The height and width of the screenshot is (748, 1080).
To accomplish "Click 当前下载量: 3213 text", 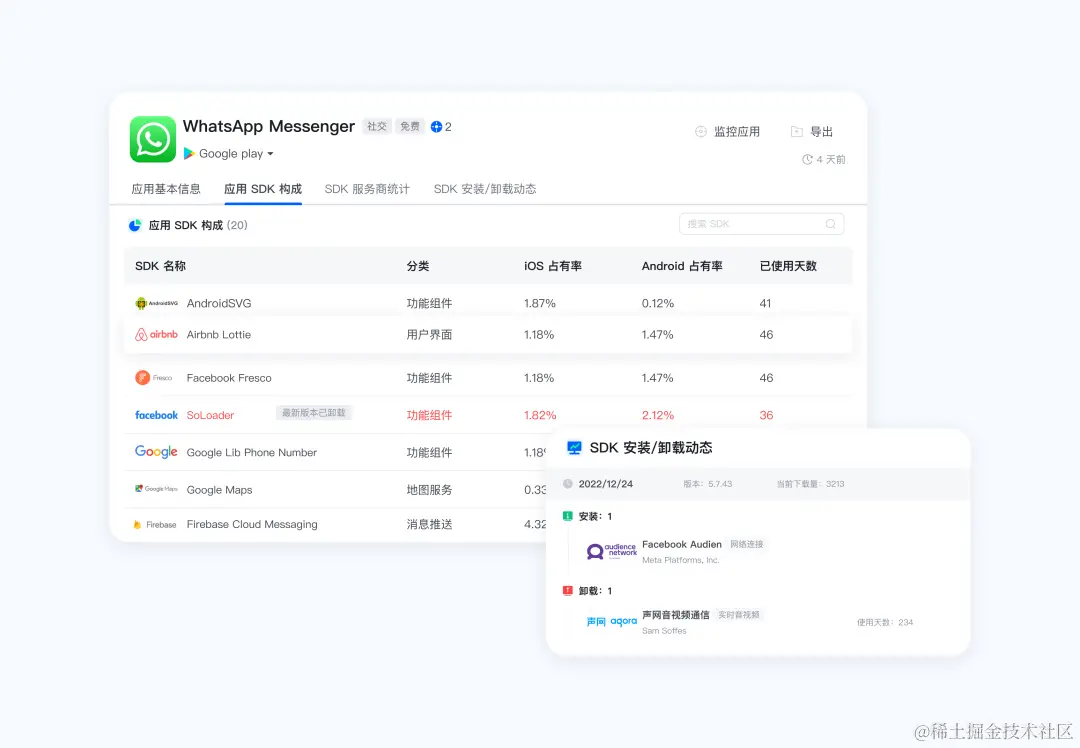I will point(811,484).
